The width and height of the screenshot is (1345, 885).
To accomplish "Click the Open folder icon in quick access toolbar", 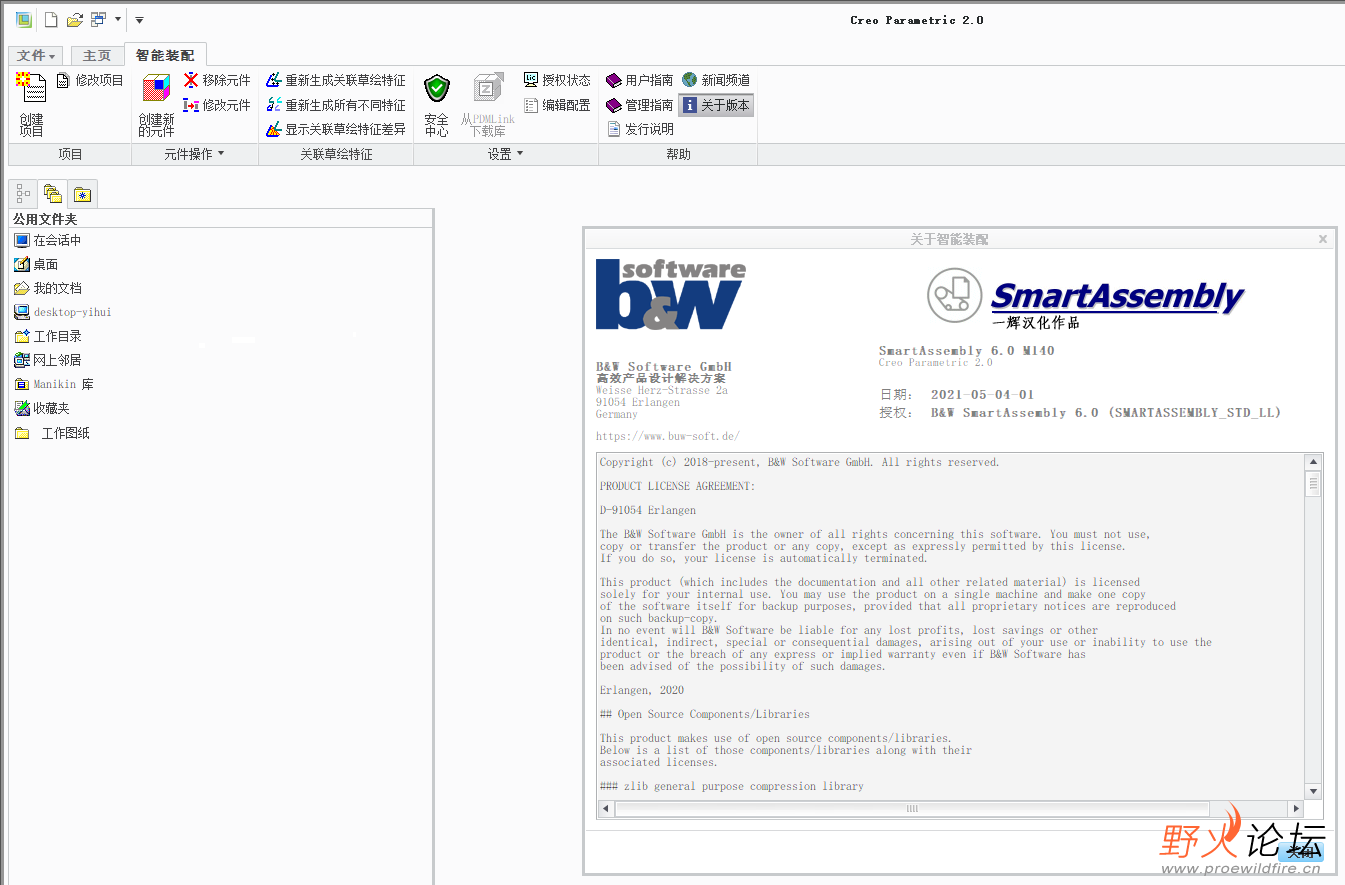I will pyautogui.click(x=75, y=19).
